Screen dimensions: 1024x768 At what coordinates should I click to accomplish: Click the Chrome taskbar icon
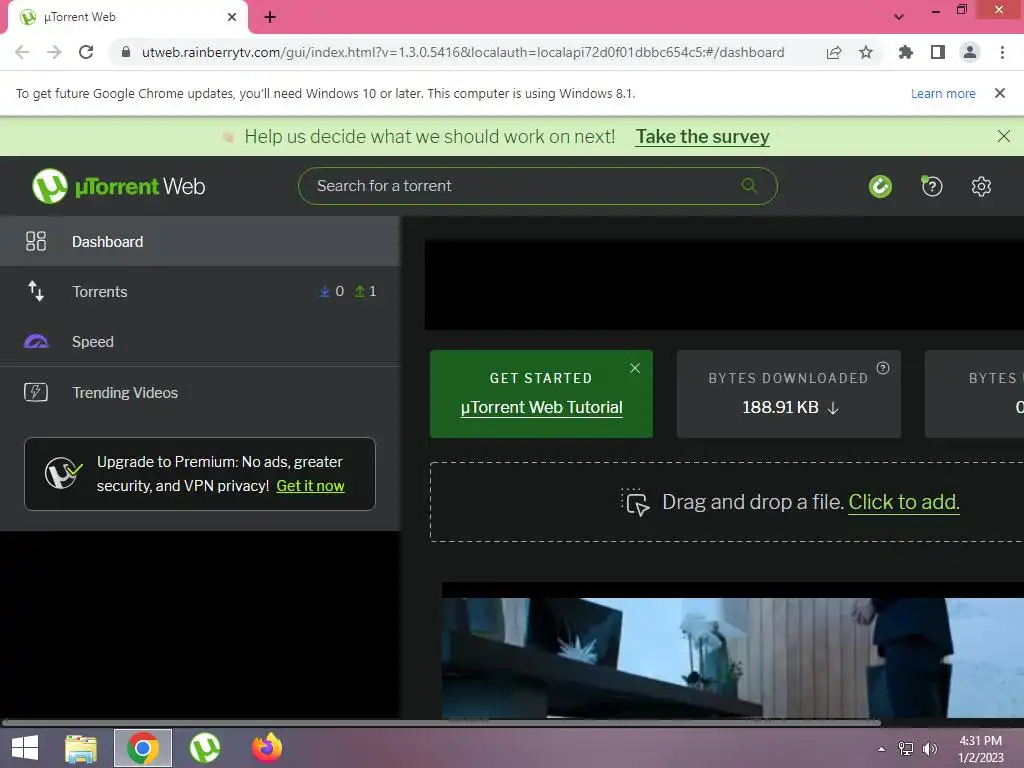[143, 748]
